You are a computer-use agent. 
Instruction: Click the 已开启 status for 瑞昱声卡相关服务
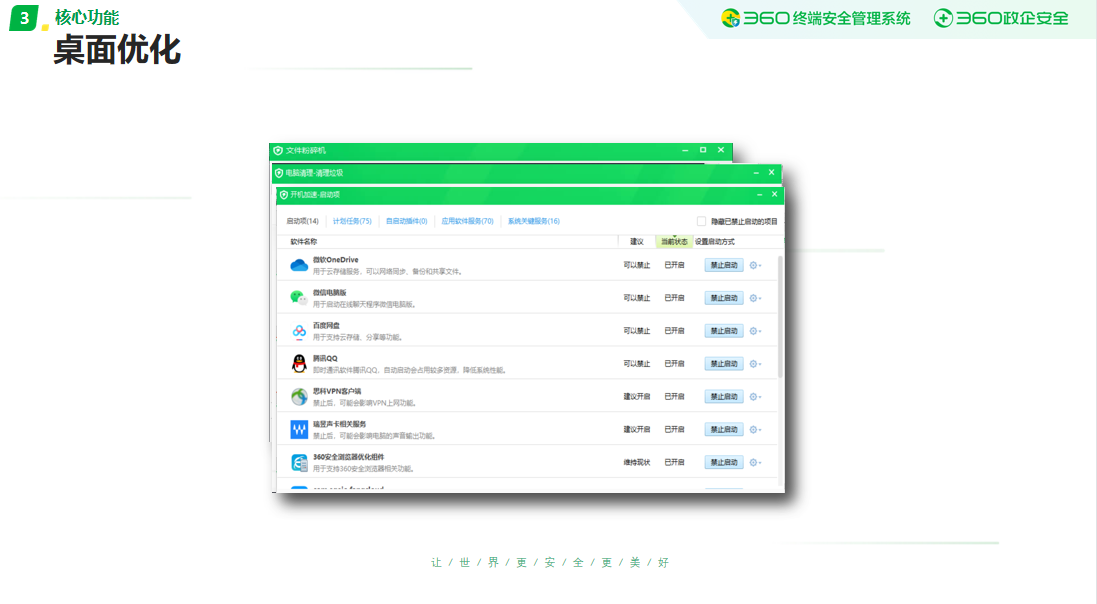click(674, 430)
